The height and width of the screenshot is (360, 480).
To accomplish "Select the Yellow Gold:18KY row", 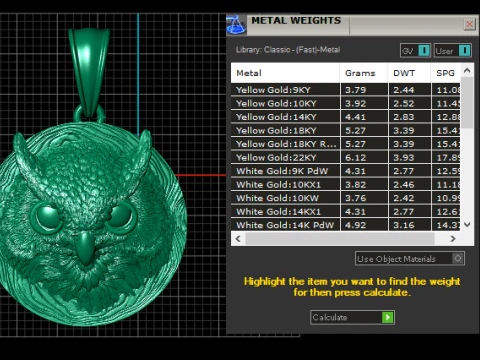I will click(x=346, y=130).
